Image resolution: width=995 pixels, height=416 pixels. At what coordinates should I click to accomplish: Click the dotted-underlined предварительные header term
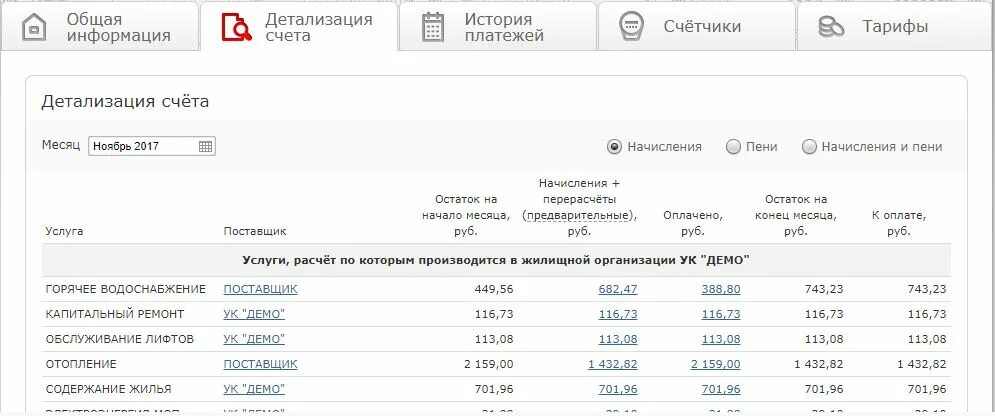pos(579,216)
